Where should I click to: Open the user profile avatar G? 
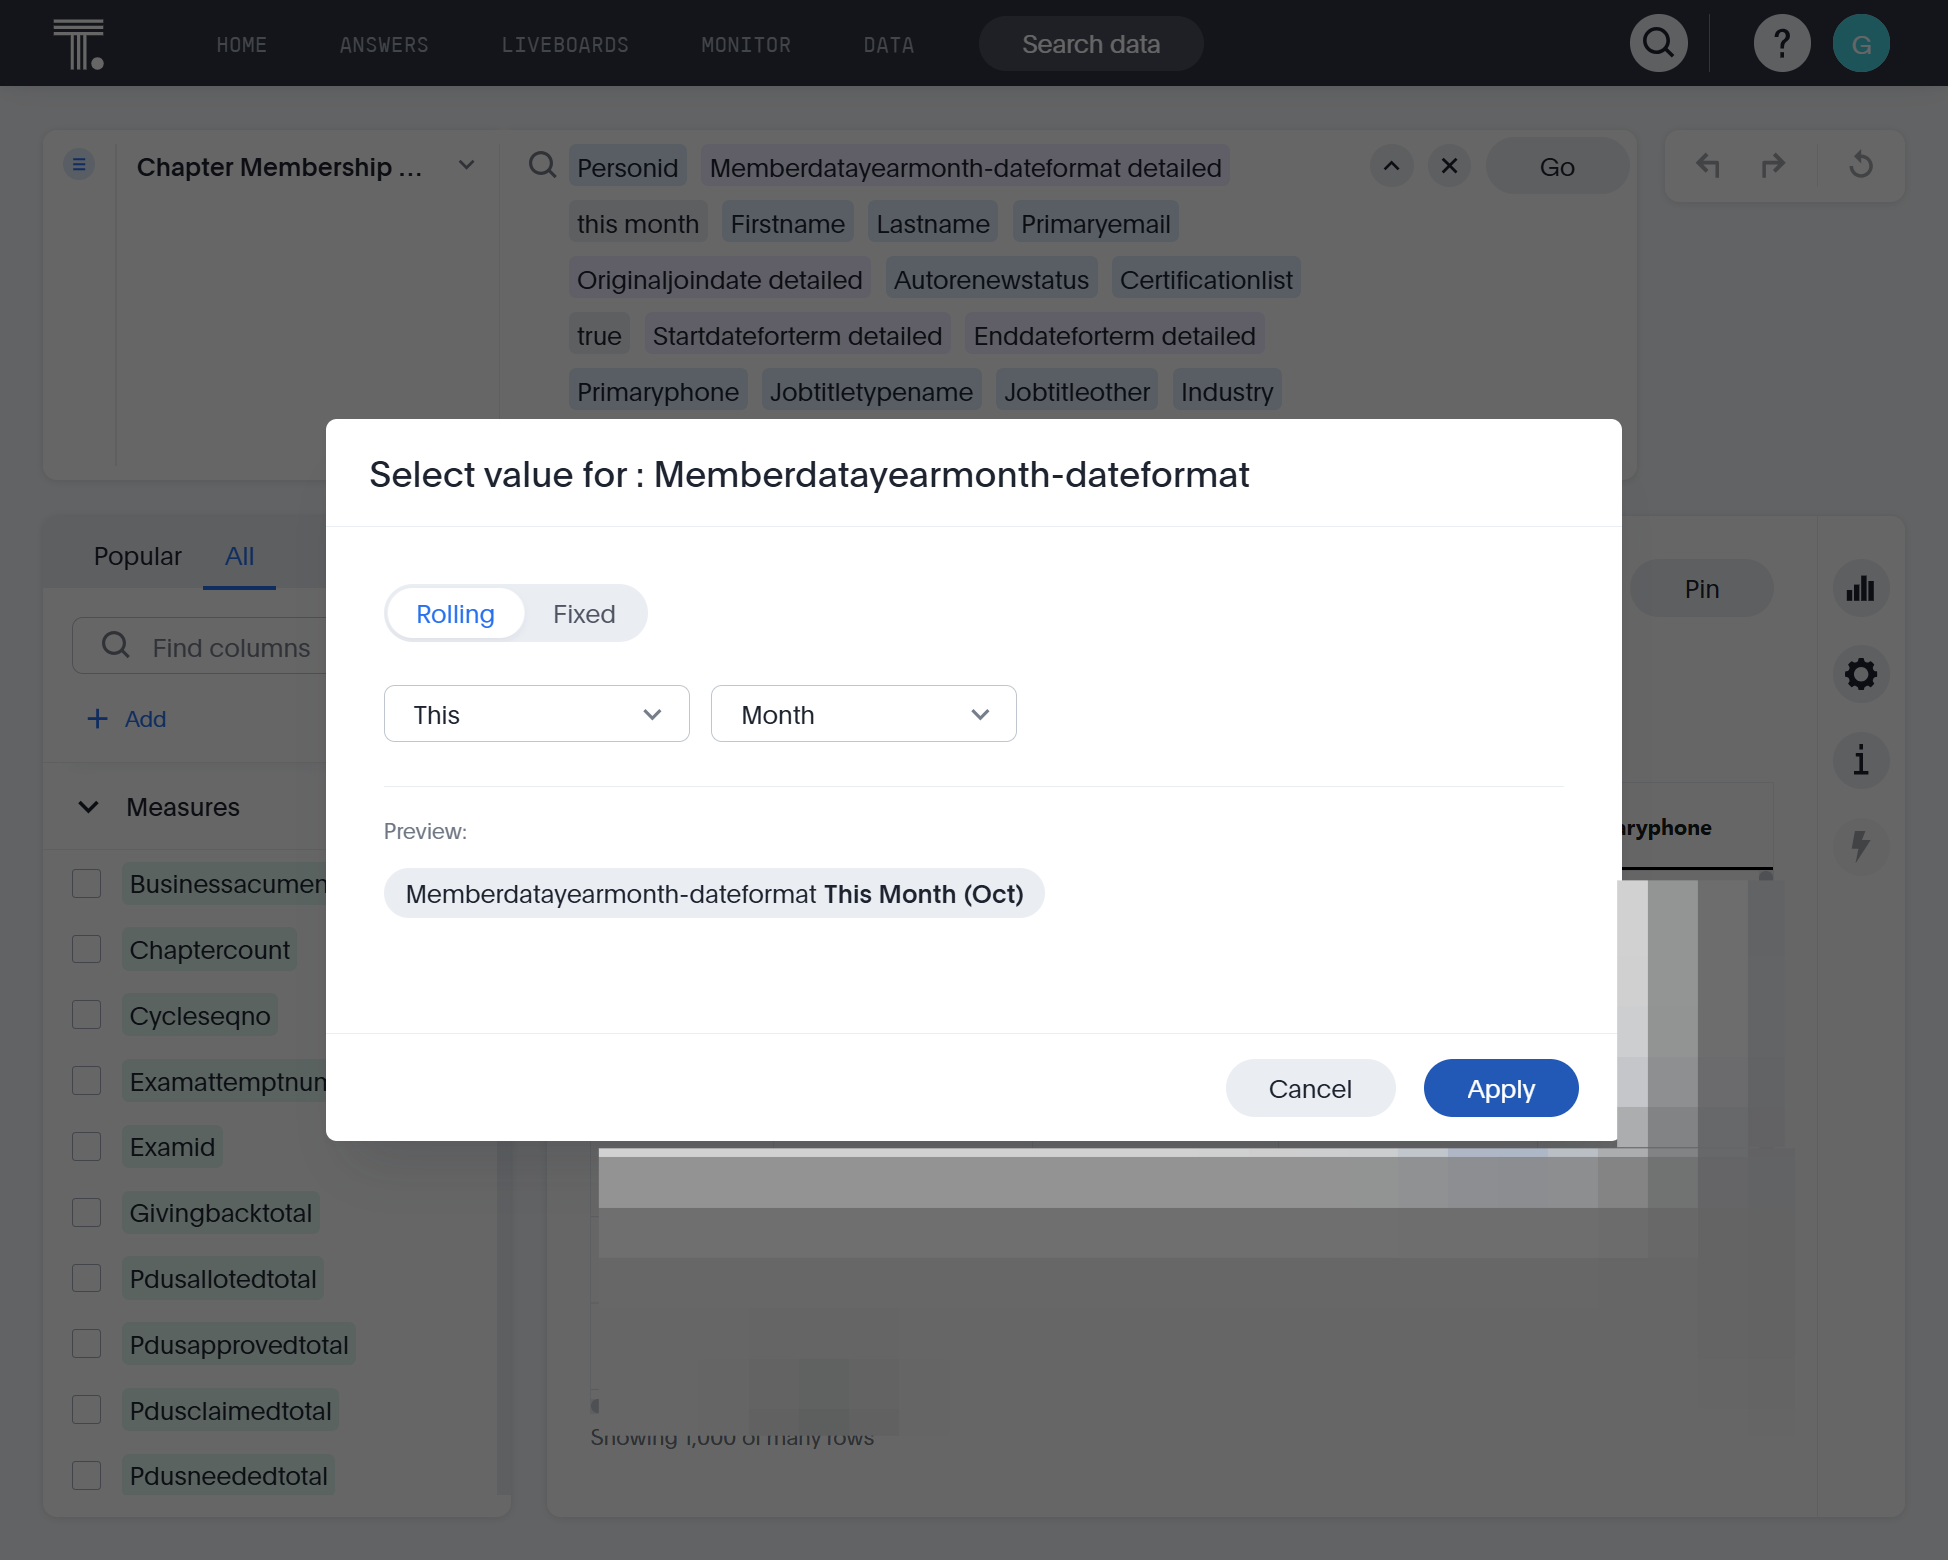[x=1860, y=43]
